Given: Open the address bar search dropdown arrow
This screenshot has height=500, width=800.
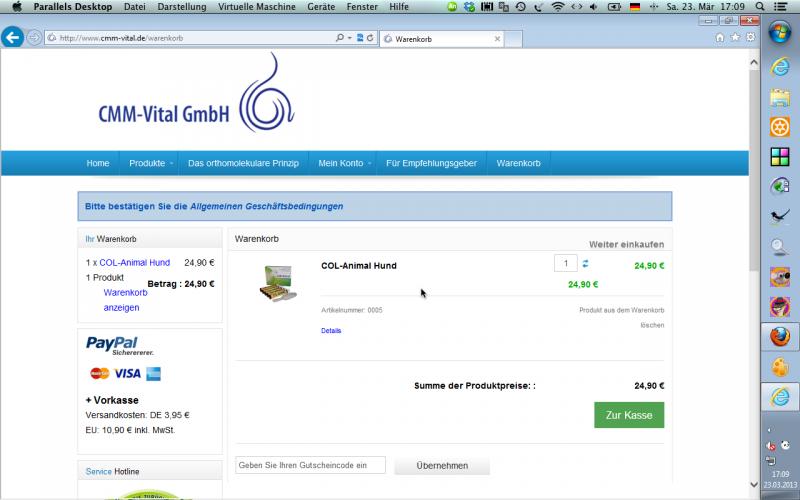Looking at the screenshot, I should [x=349, y=38].
